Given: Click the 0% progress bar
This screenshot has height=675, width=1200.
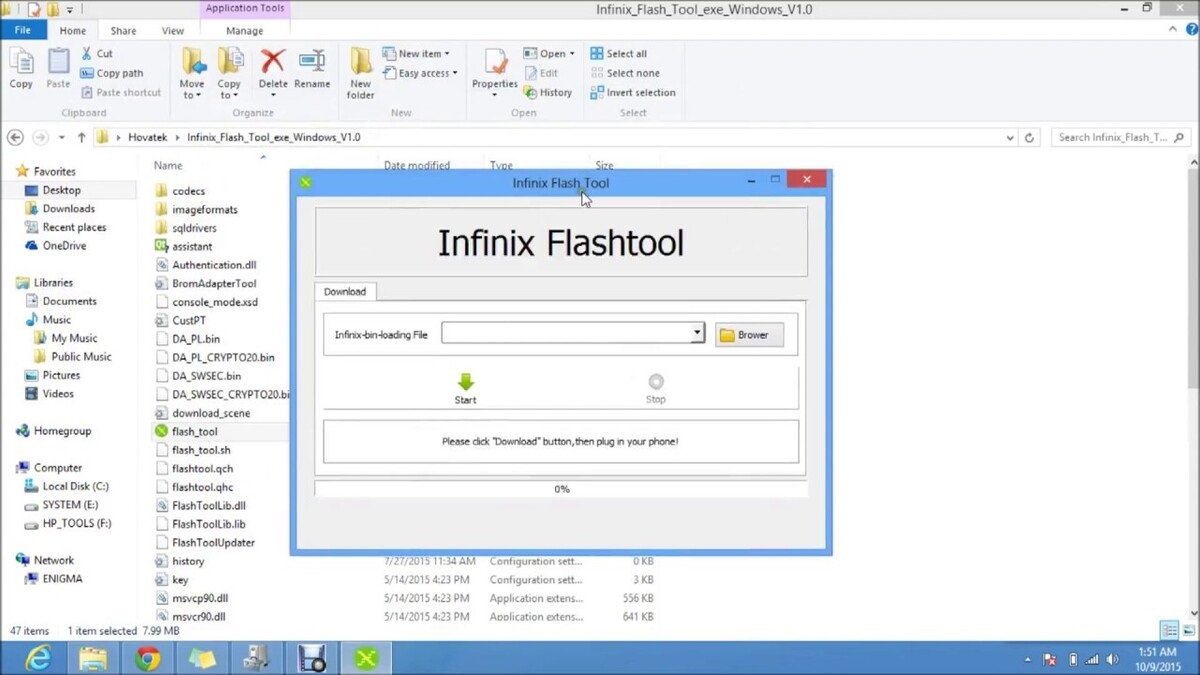Looking at the screenshot, I should pyautogui.click(x=561, y=489).
